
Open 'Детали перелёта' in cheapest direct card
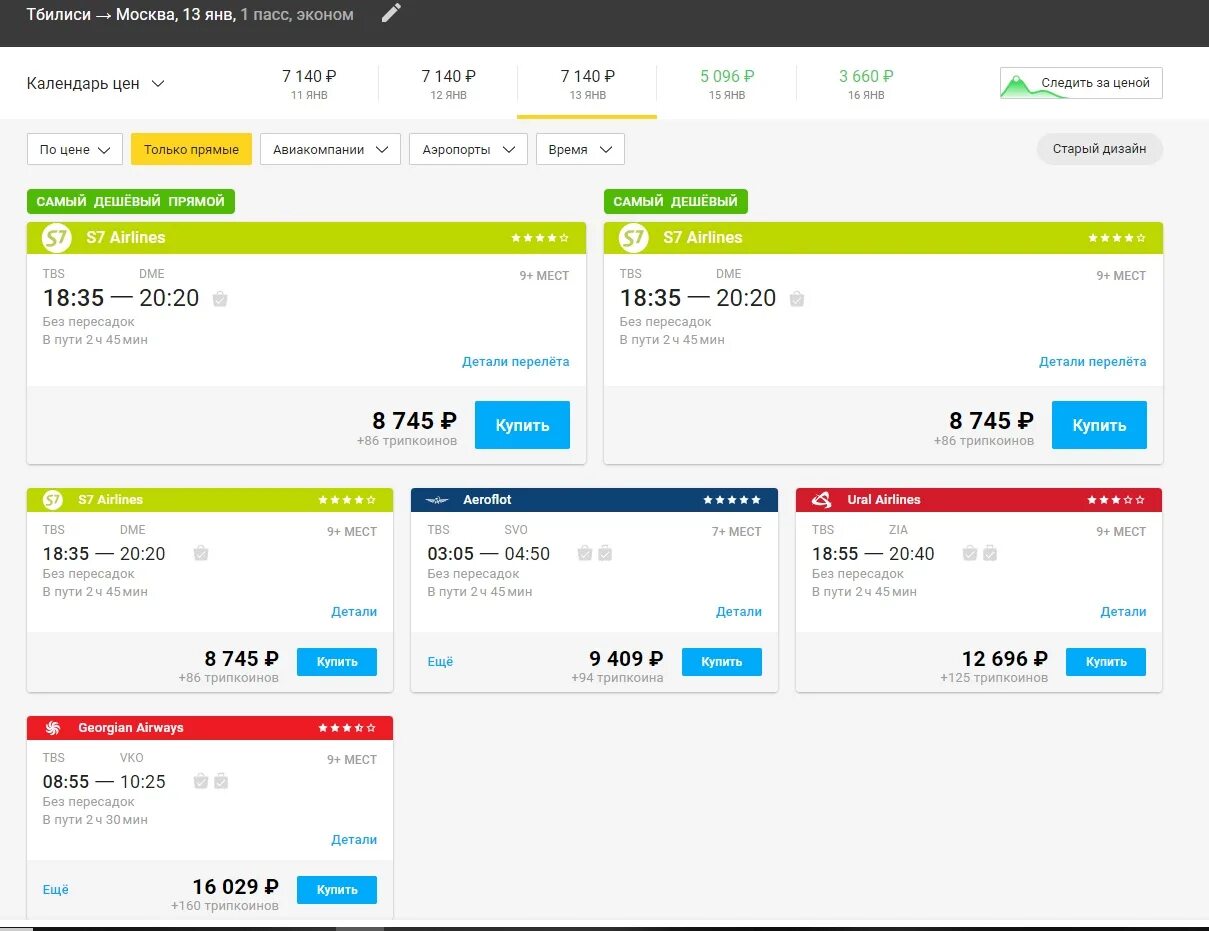click(516, 362)
